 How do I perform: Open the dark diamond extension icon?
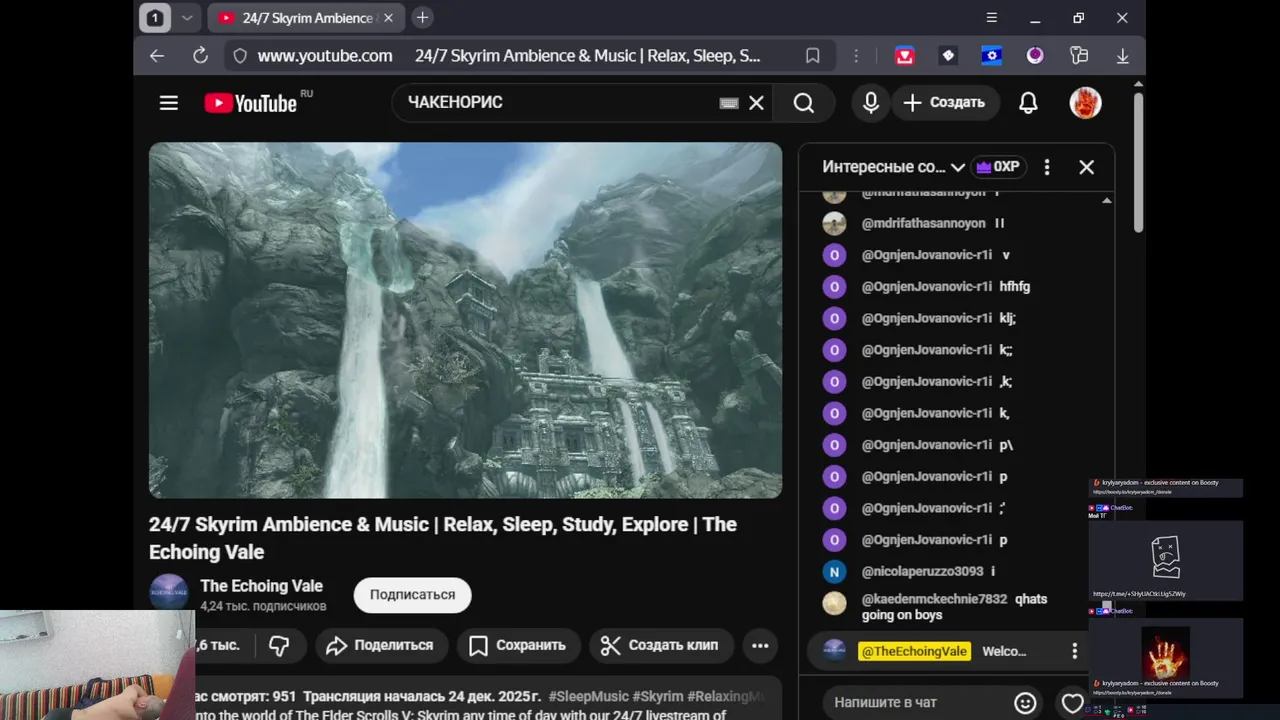pyautogui.click(x=948, y=56)
